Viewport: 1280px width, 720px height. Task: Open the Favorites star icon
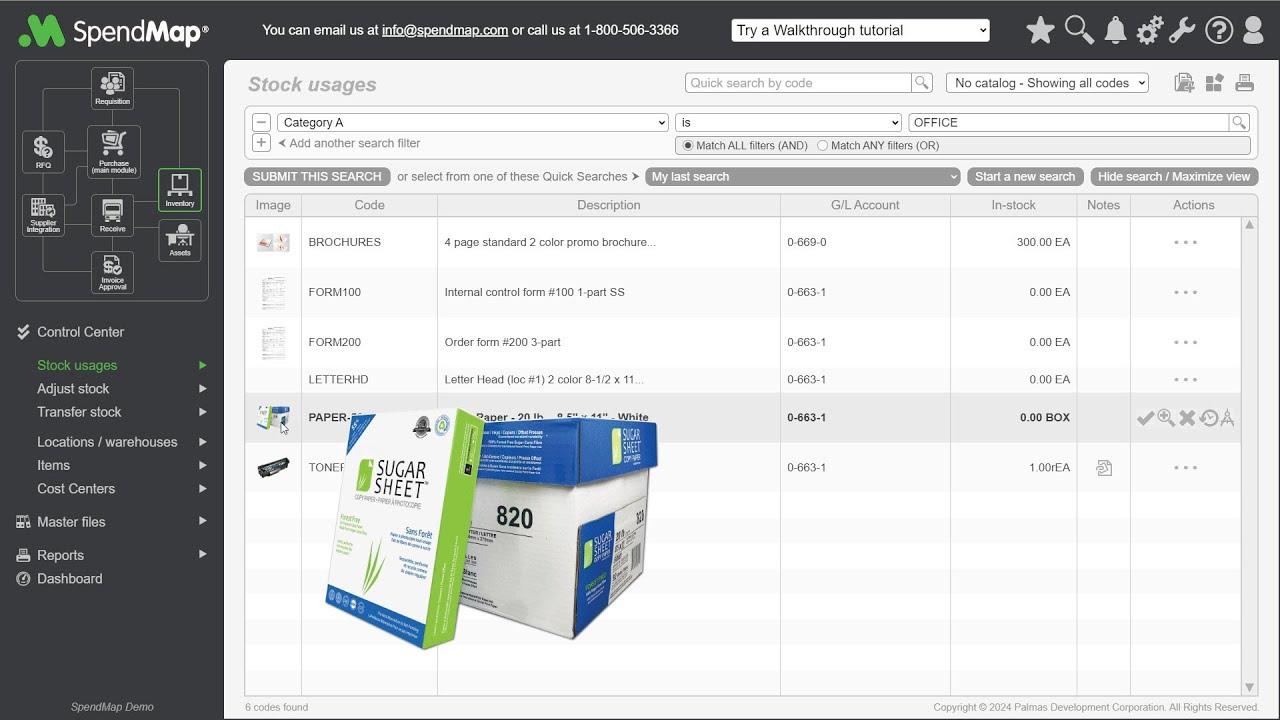(1040, 30)
